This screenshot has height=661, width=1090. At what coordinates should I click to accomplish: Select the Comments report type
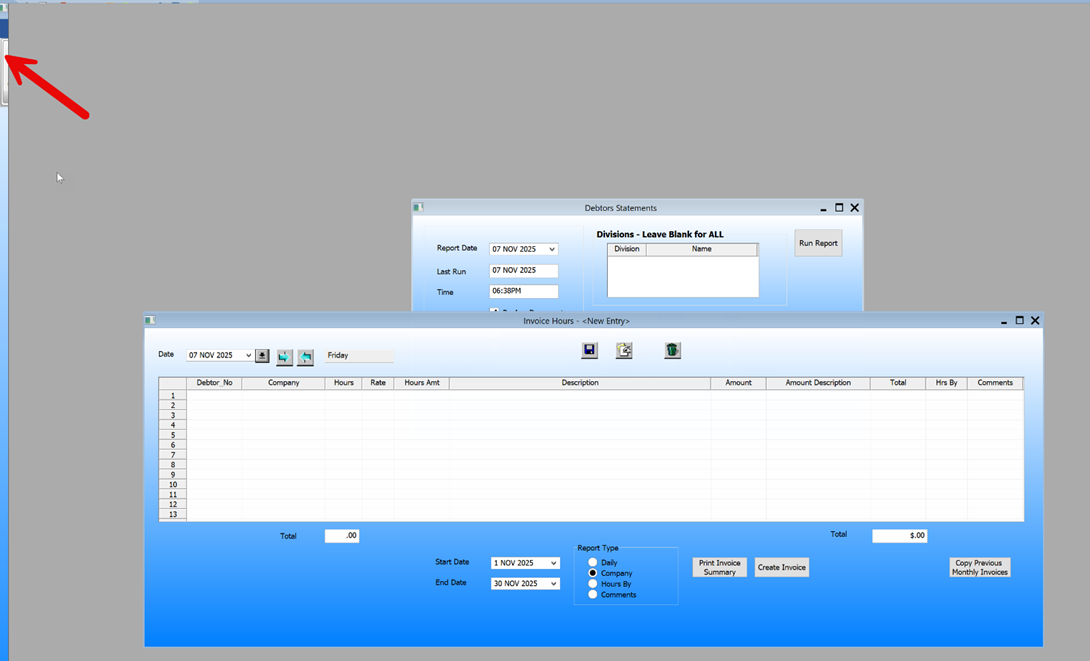point(593,595)
